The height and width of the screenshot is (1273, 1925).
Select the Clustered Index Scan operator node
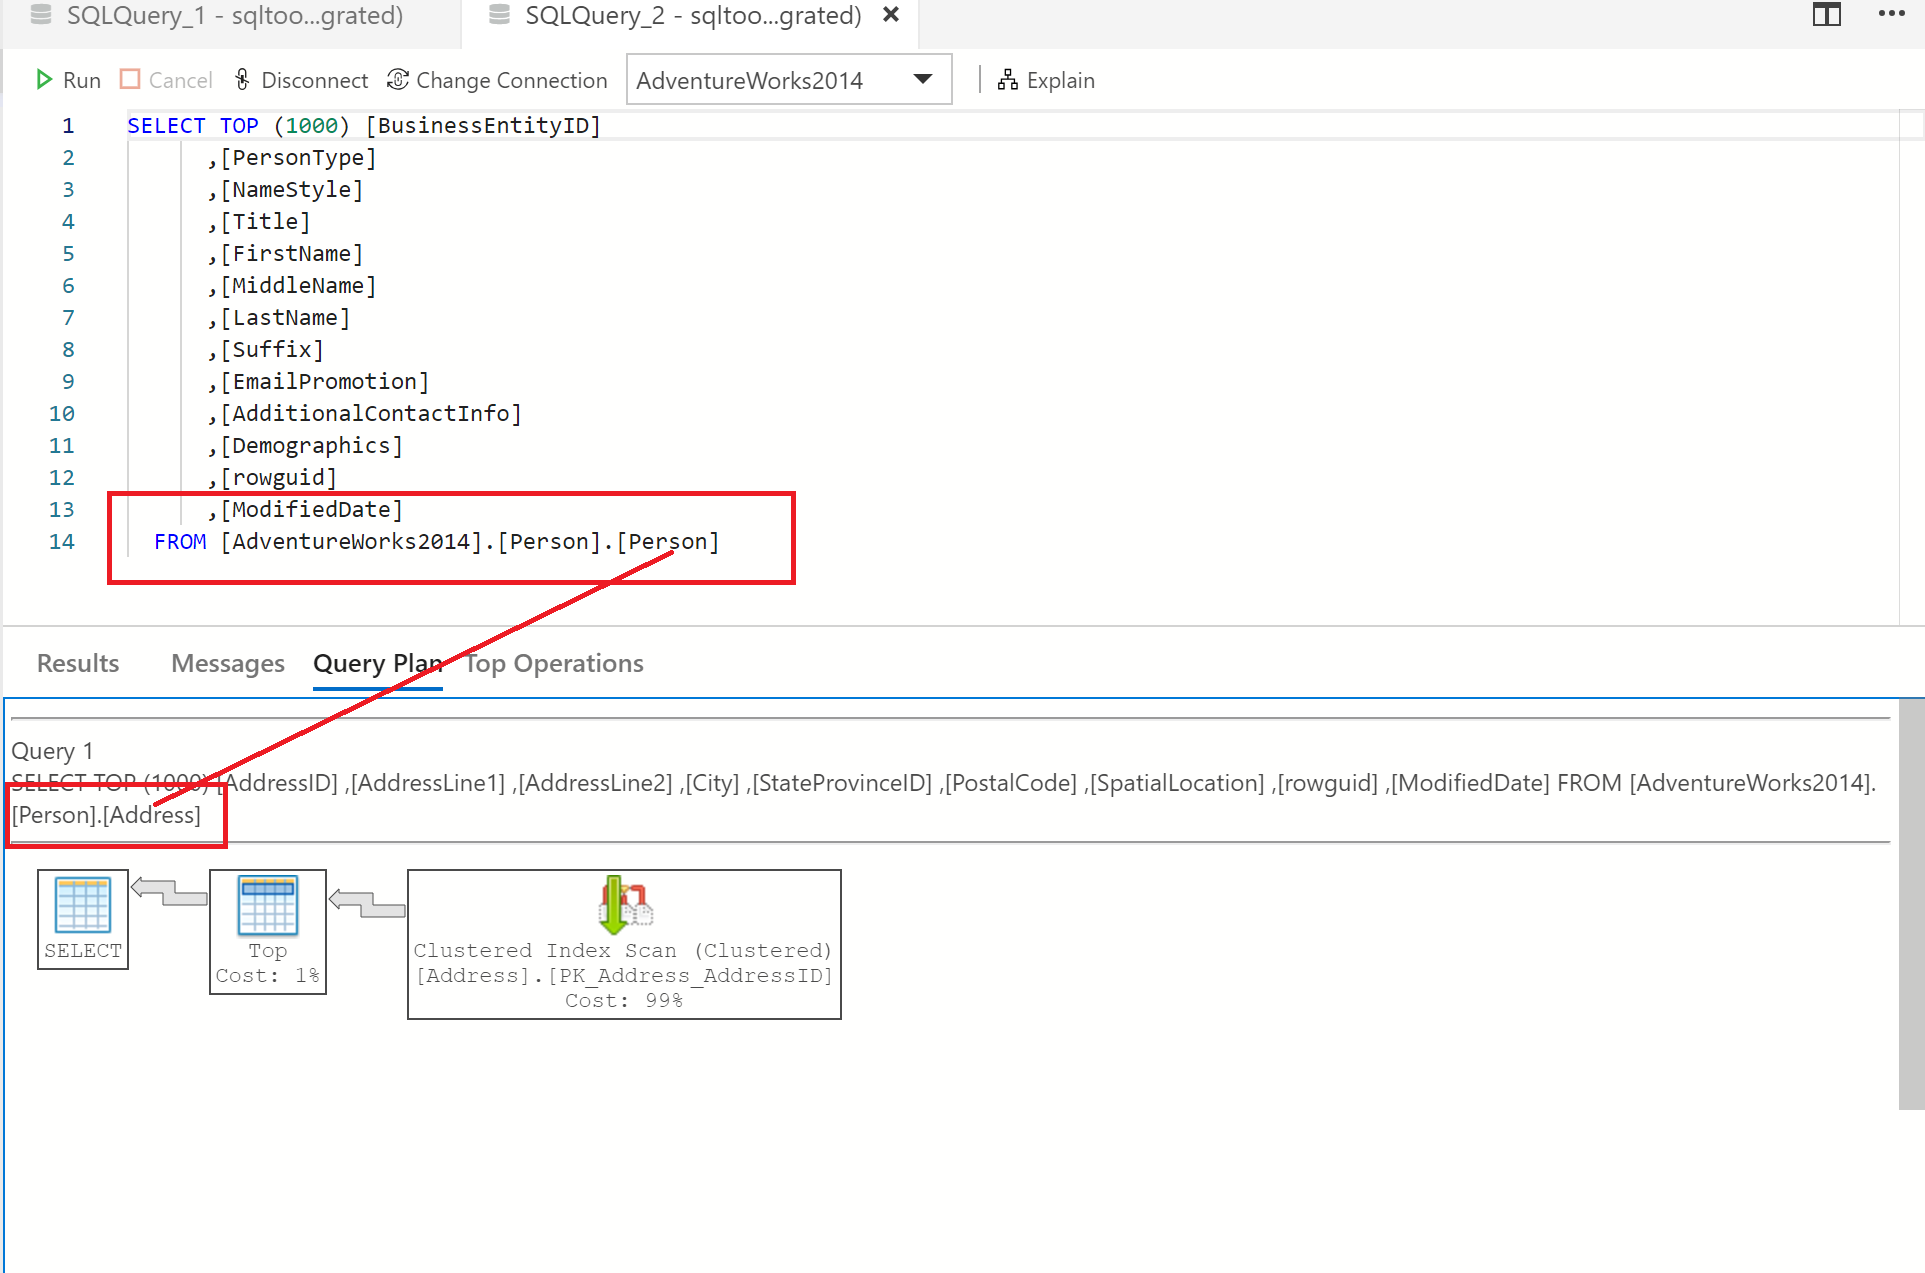coord(624,944)
